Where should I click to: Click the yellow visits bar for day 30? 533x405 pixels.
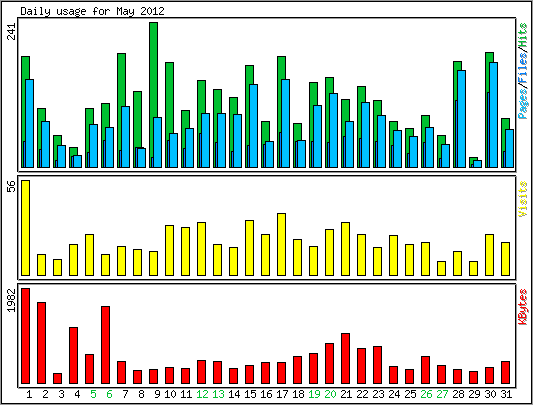tap(489, 255)
